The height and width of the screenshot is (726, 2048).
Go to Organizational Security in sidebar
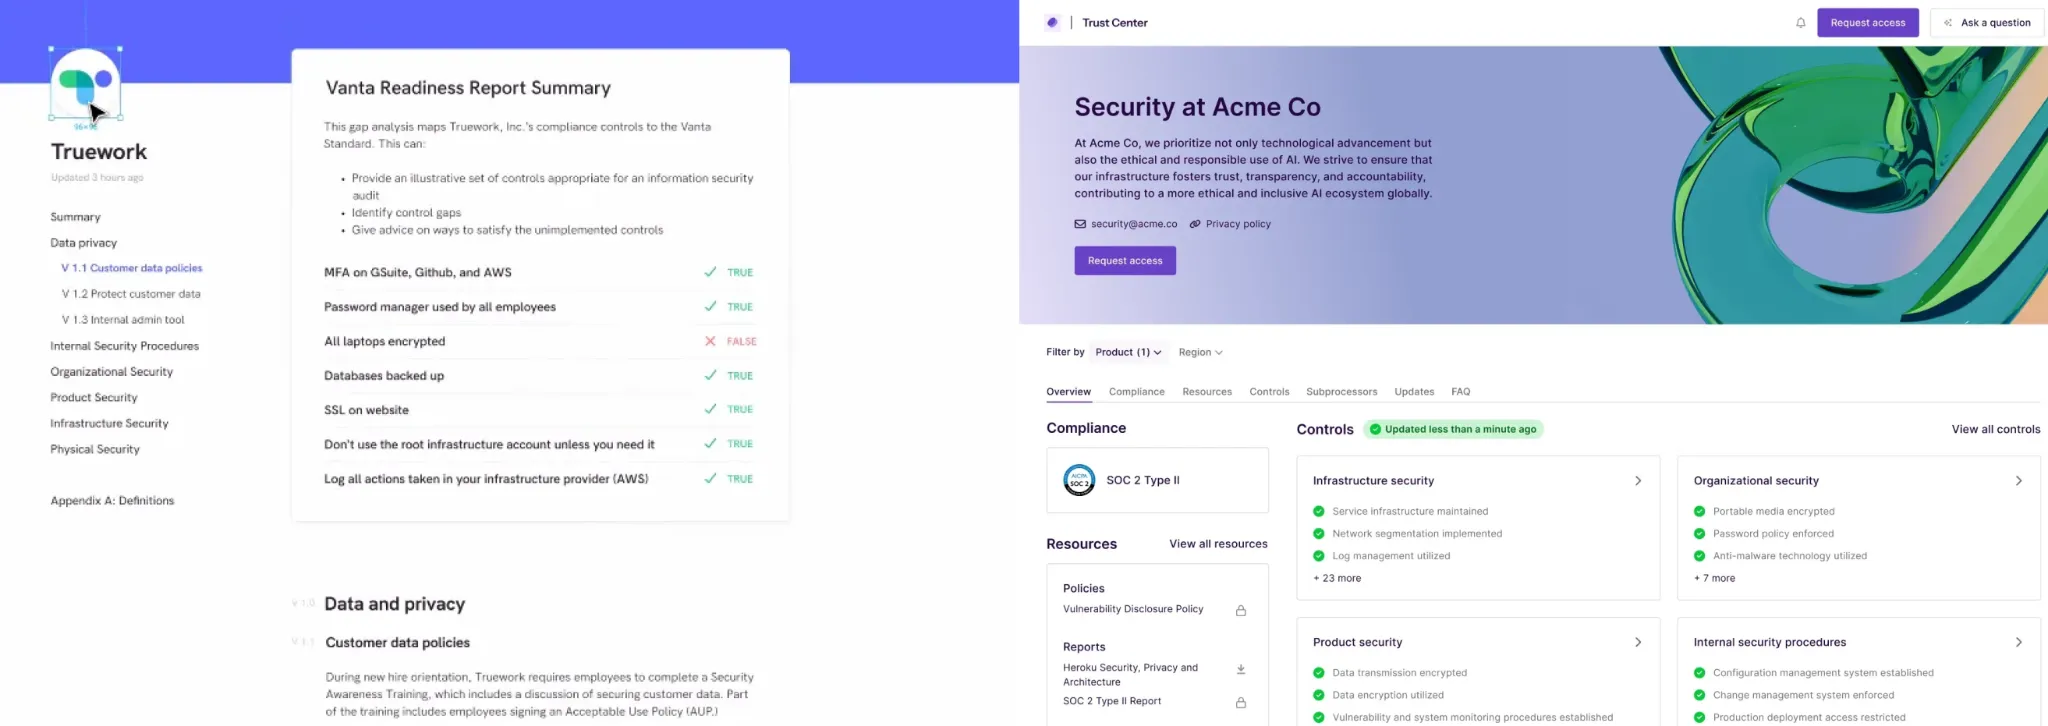tap(111, 372)
